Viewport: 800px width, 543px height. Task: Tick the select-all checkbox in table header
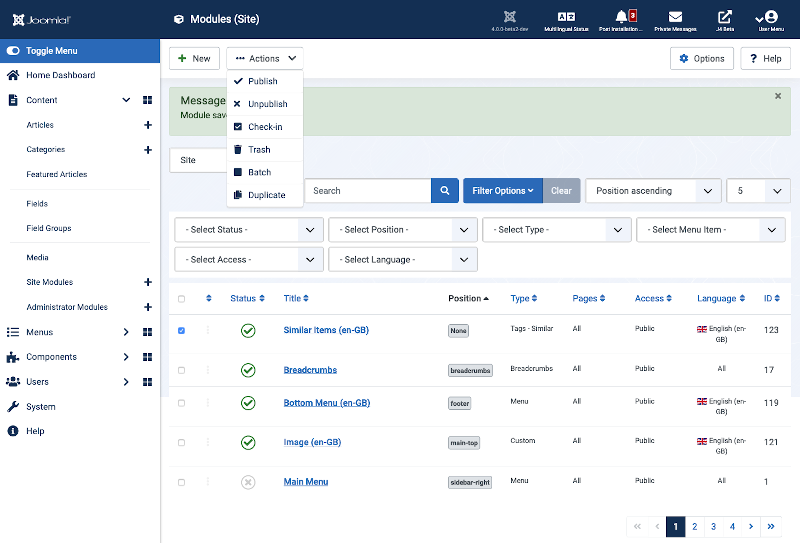[x=181, y=299]
